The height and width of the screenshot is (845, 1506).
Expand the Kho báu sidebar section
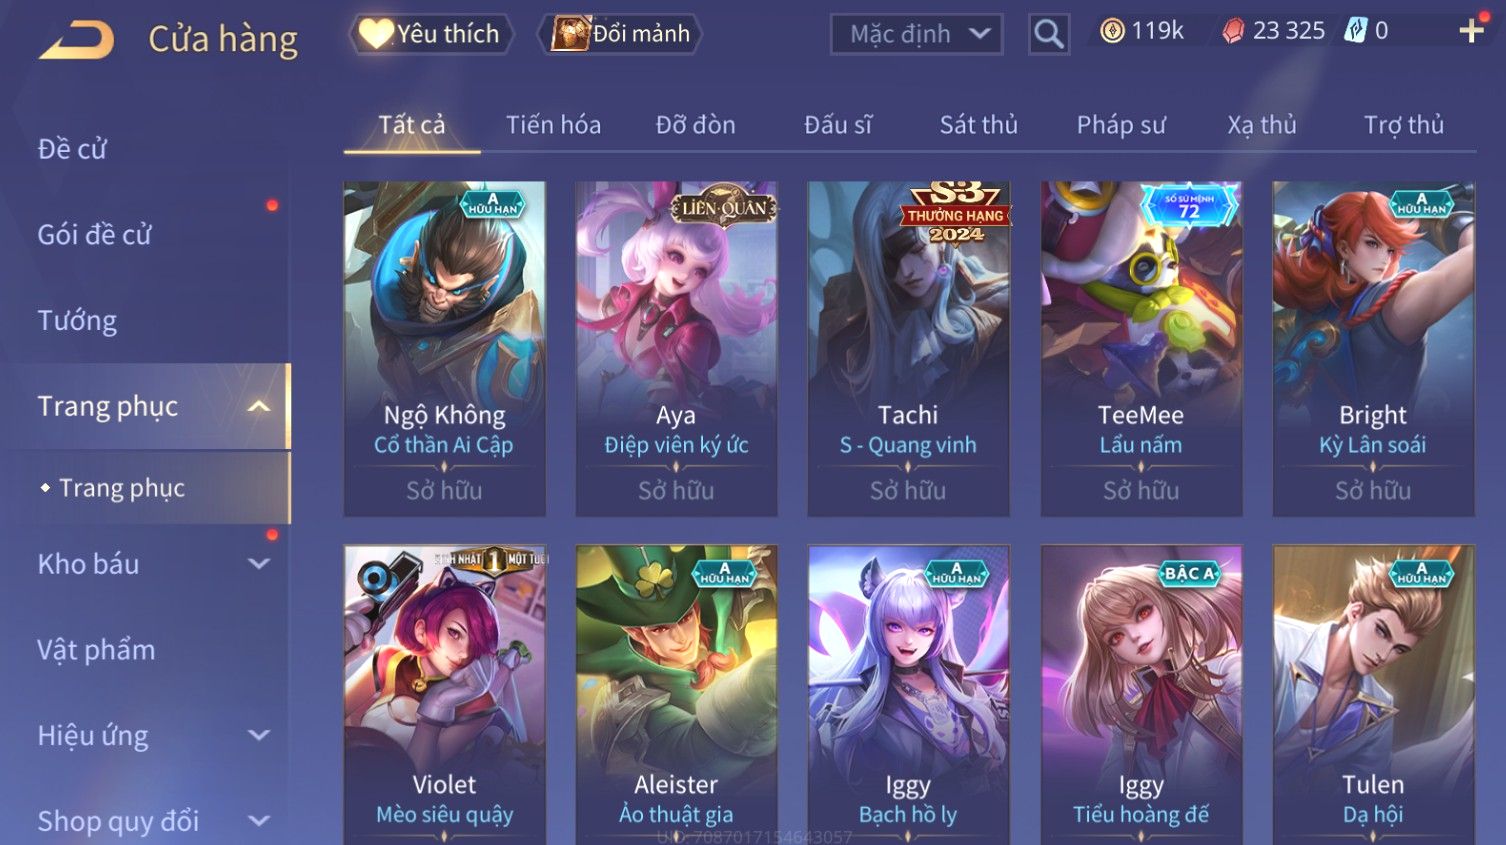pos(259,564)
